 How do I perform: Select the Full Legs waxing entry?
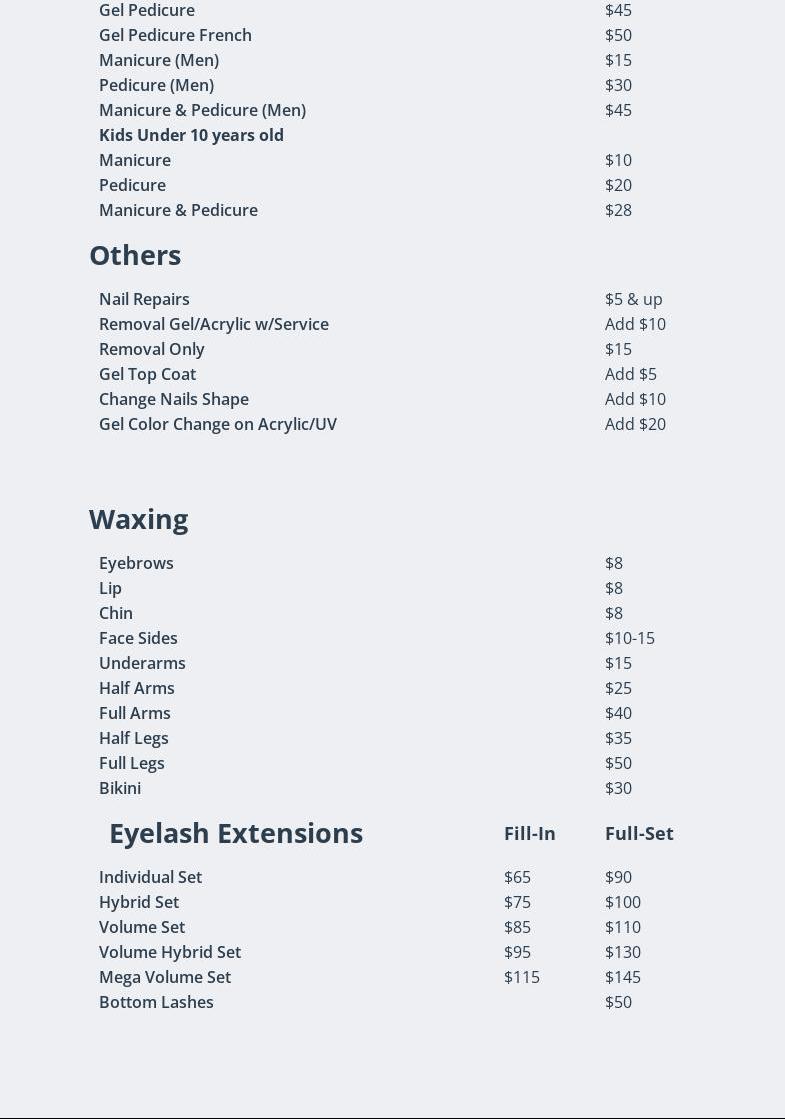131,763
